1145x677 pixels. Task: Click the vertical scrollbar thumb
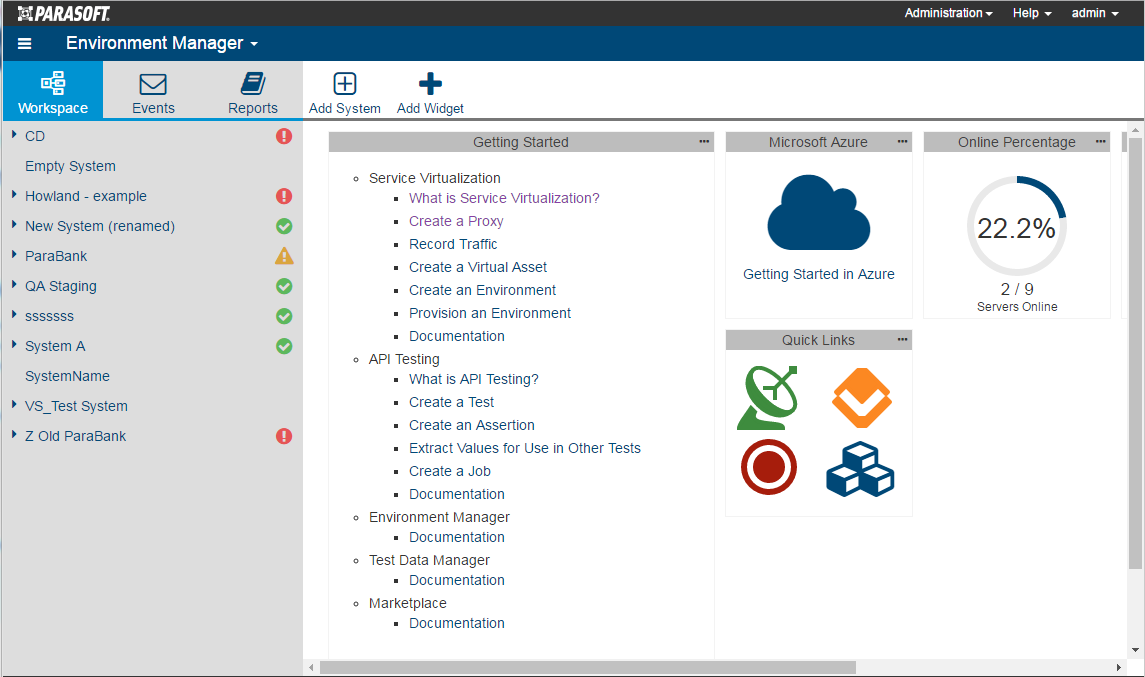(1135, 353)
